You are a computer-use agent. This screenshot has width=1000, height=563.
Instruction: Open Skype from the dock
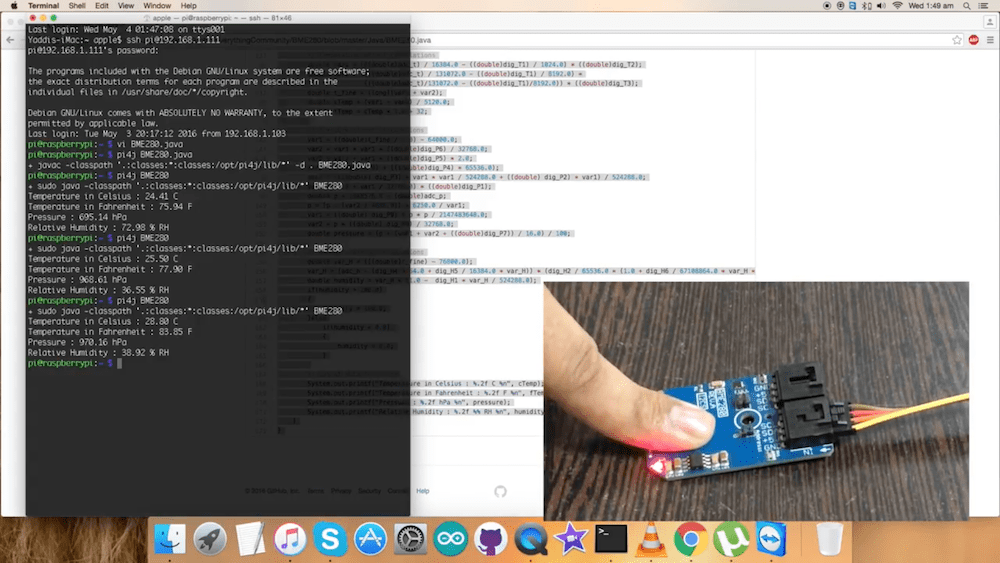pyautogui.click(x=330, y=539)
